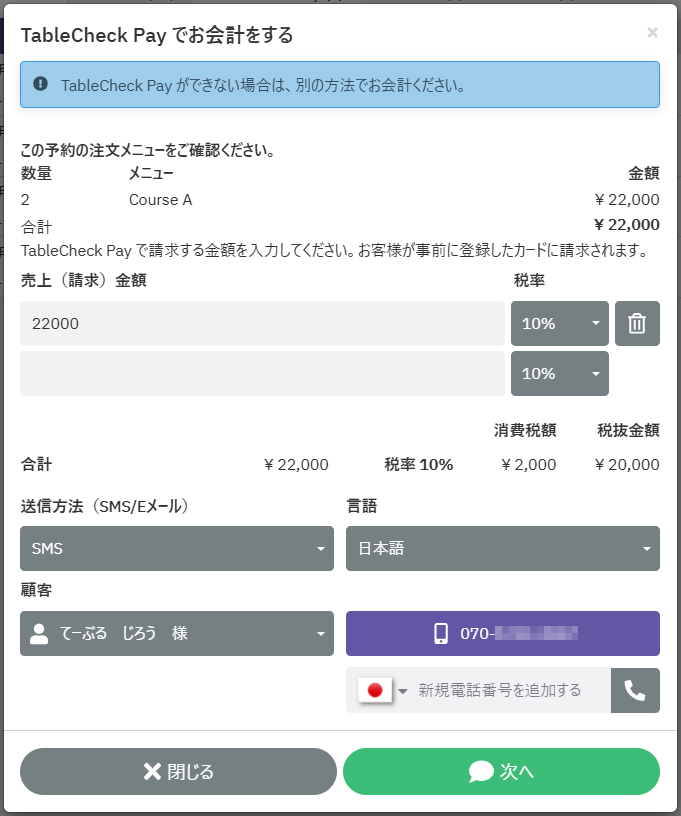Click the ¥ 22,000 amount for Course A
The width and height of the screenshot is (681, 816).
(x=626, y=200)
